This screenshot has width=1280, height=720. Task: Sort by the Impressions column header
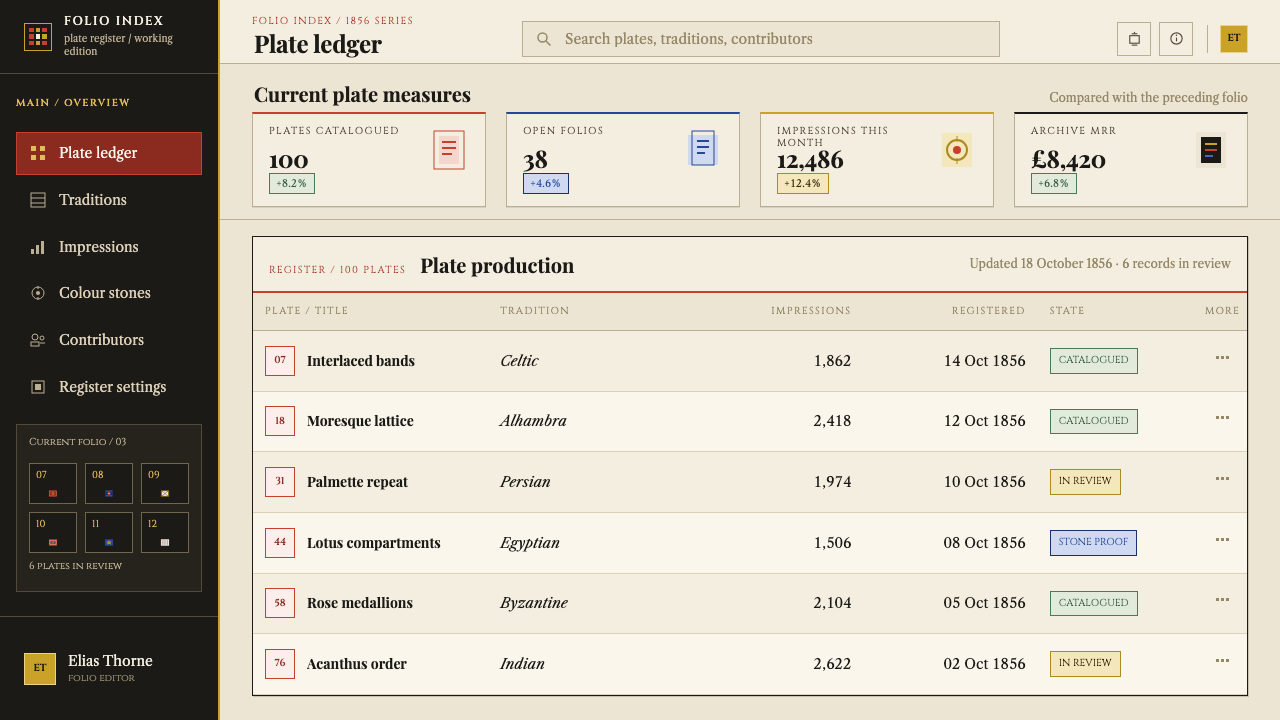(x=811, y=311)
